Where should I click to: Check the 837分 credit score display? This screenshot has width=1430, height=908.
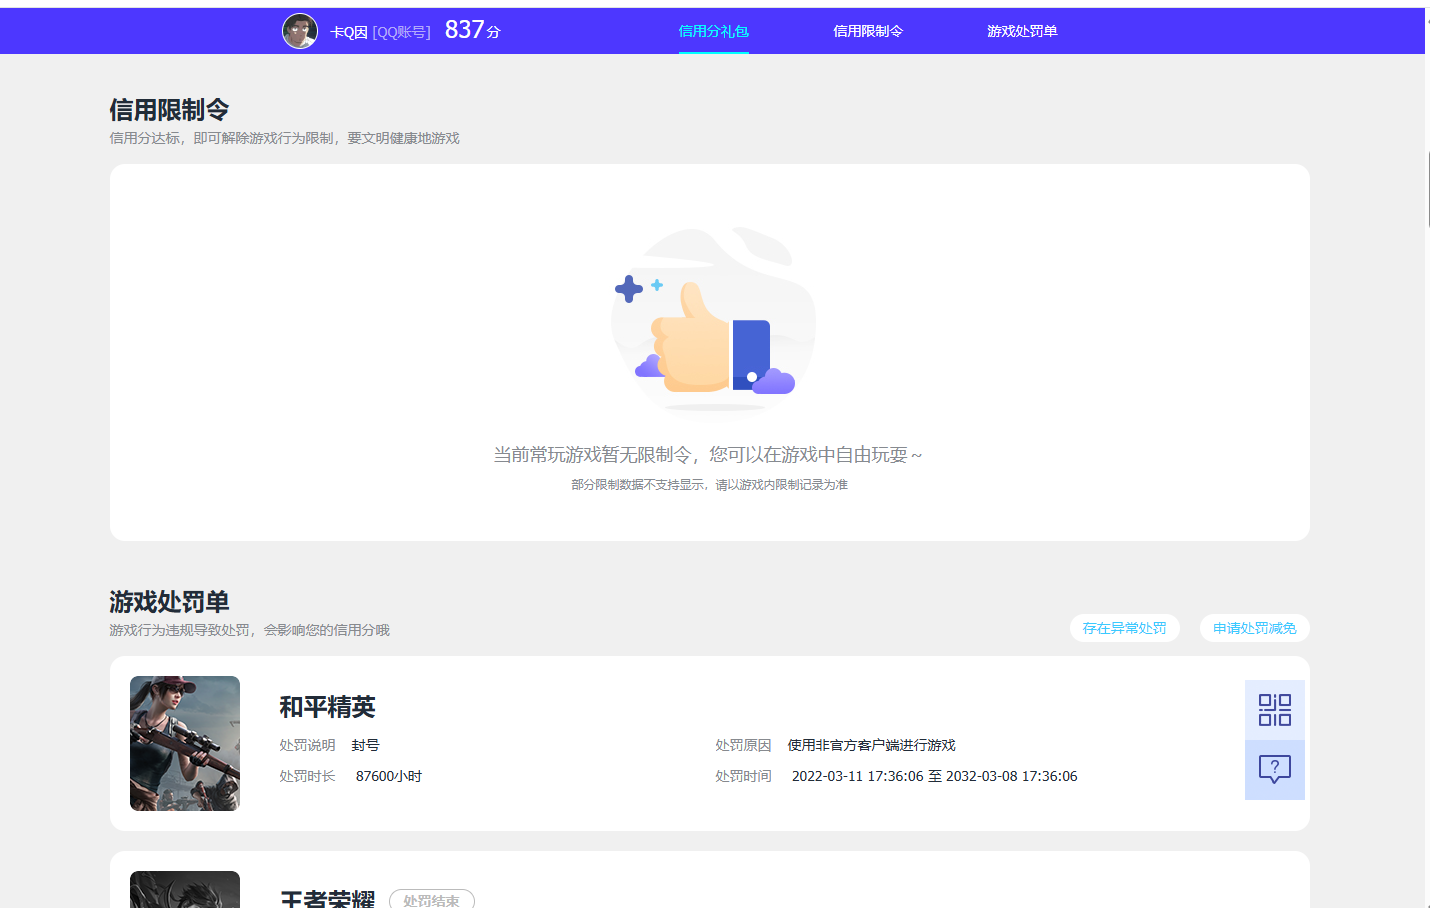(x=471, y=29)
